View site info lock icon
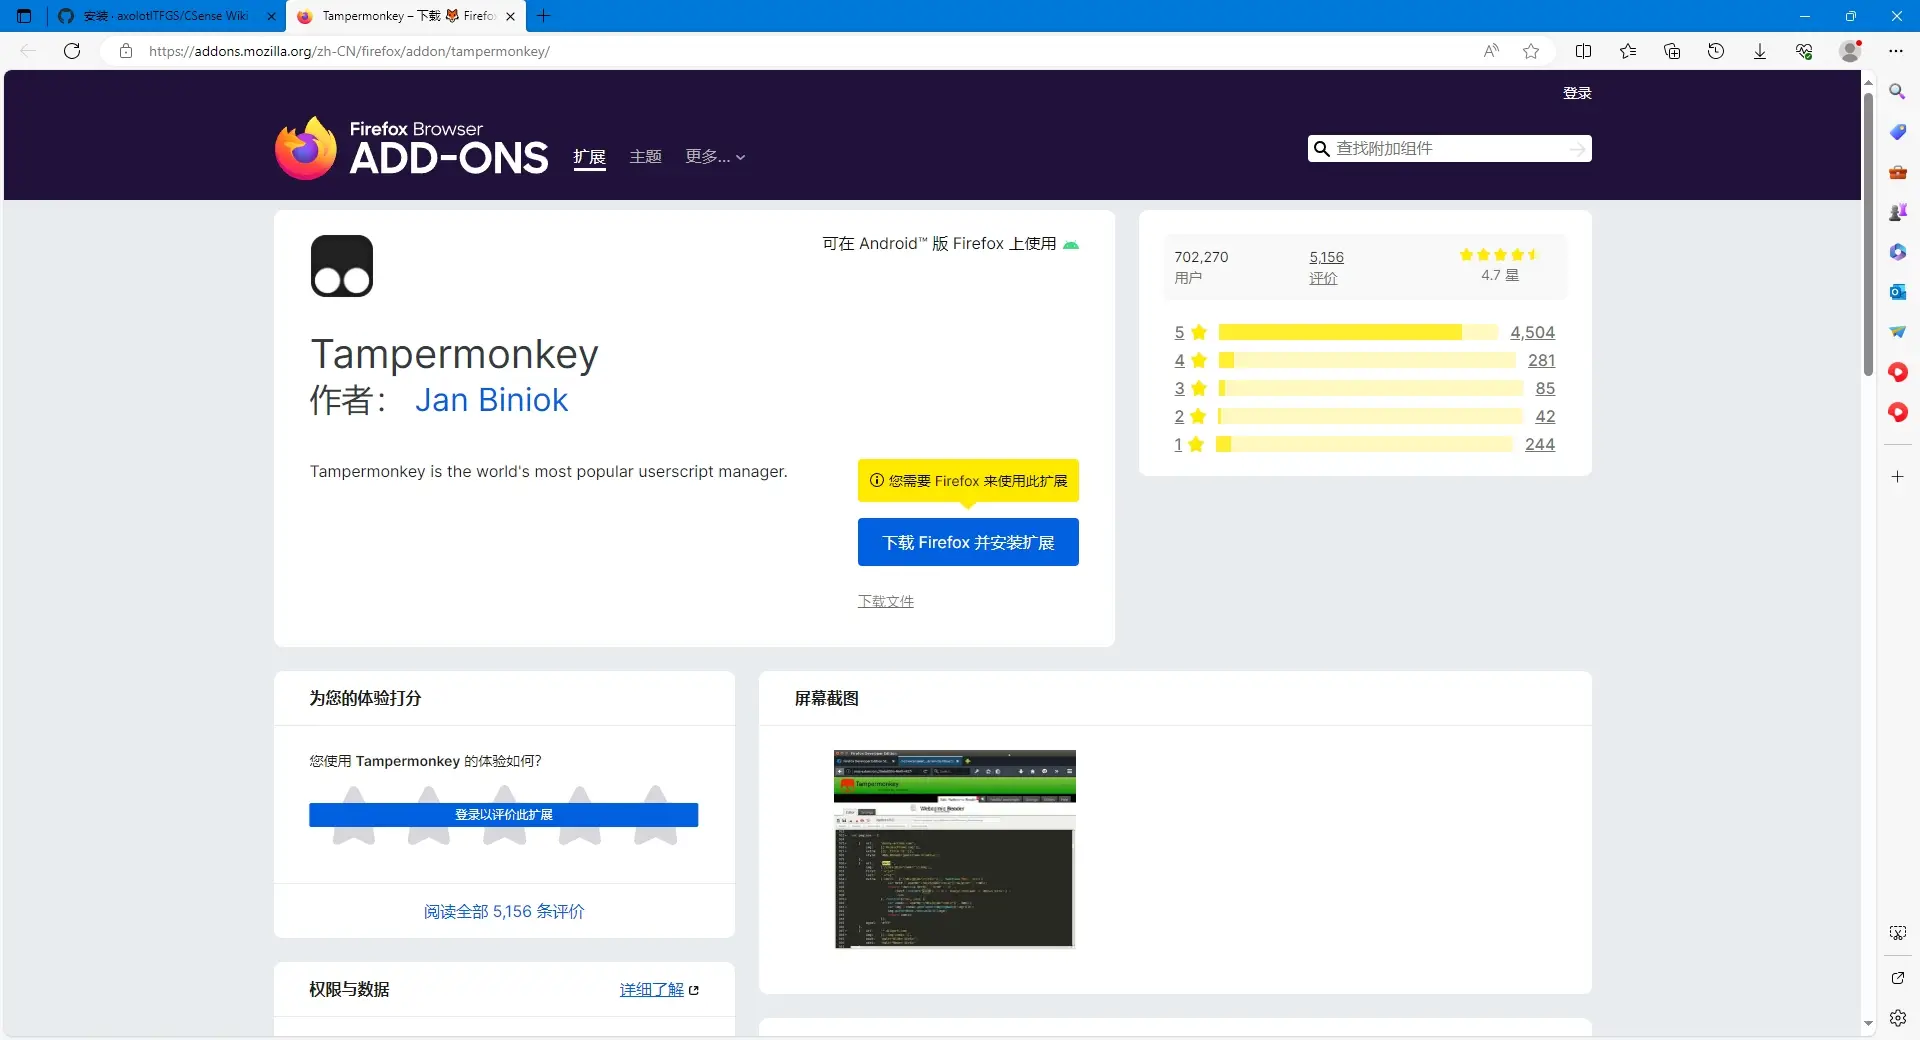 (x=126, y=51)
